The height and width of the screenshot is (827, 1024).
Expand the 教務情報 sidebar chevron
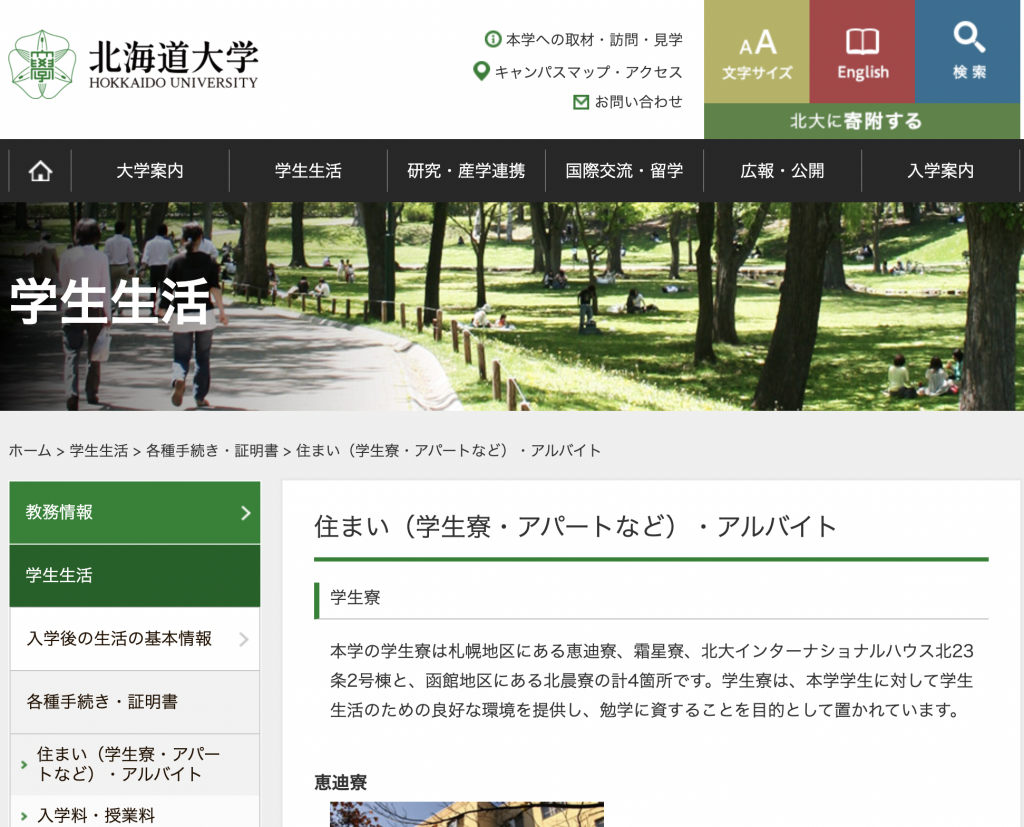(x=246, y=513)
